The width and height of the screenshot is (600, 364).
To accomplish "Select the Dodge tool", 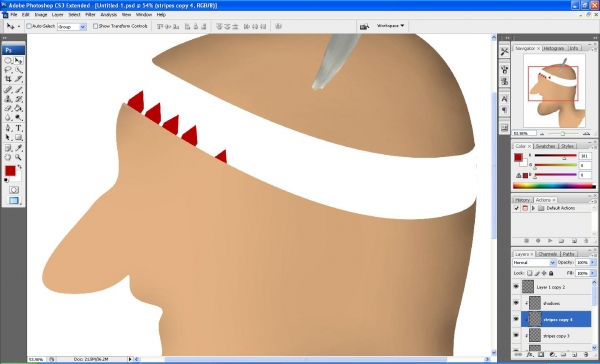I will click(18, 118).
